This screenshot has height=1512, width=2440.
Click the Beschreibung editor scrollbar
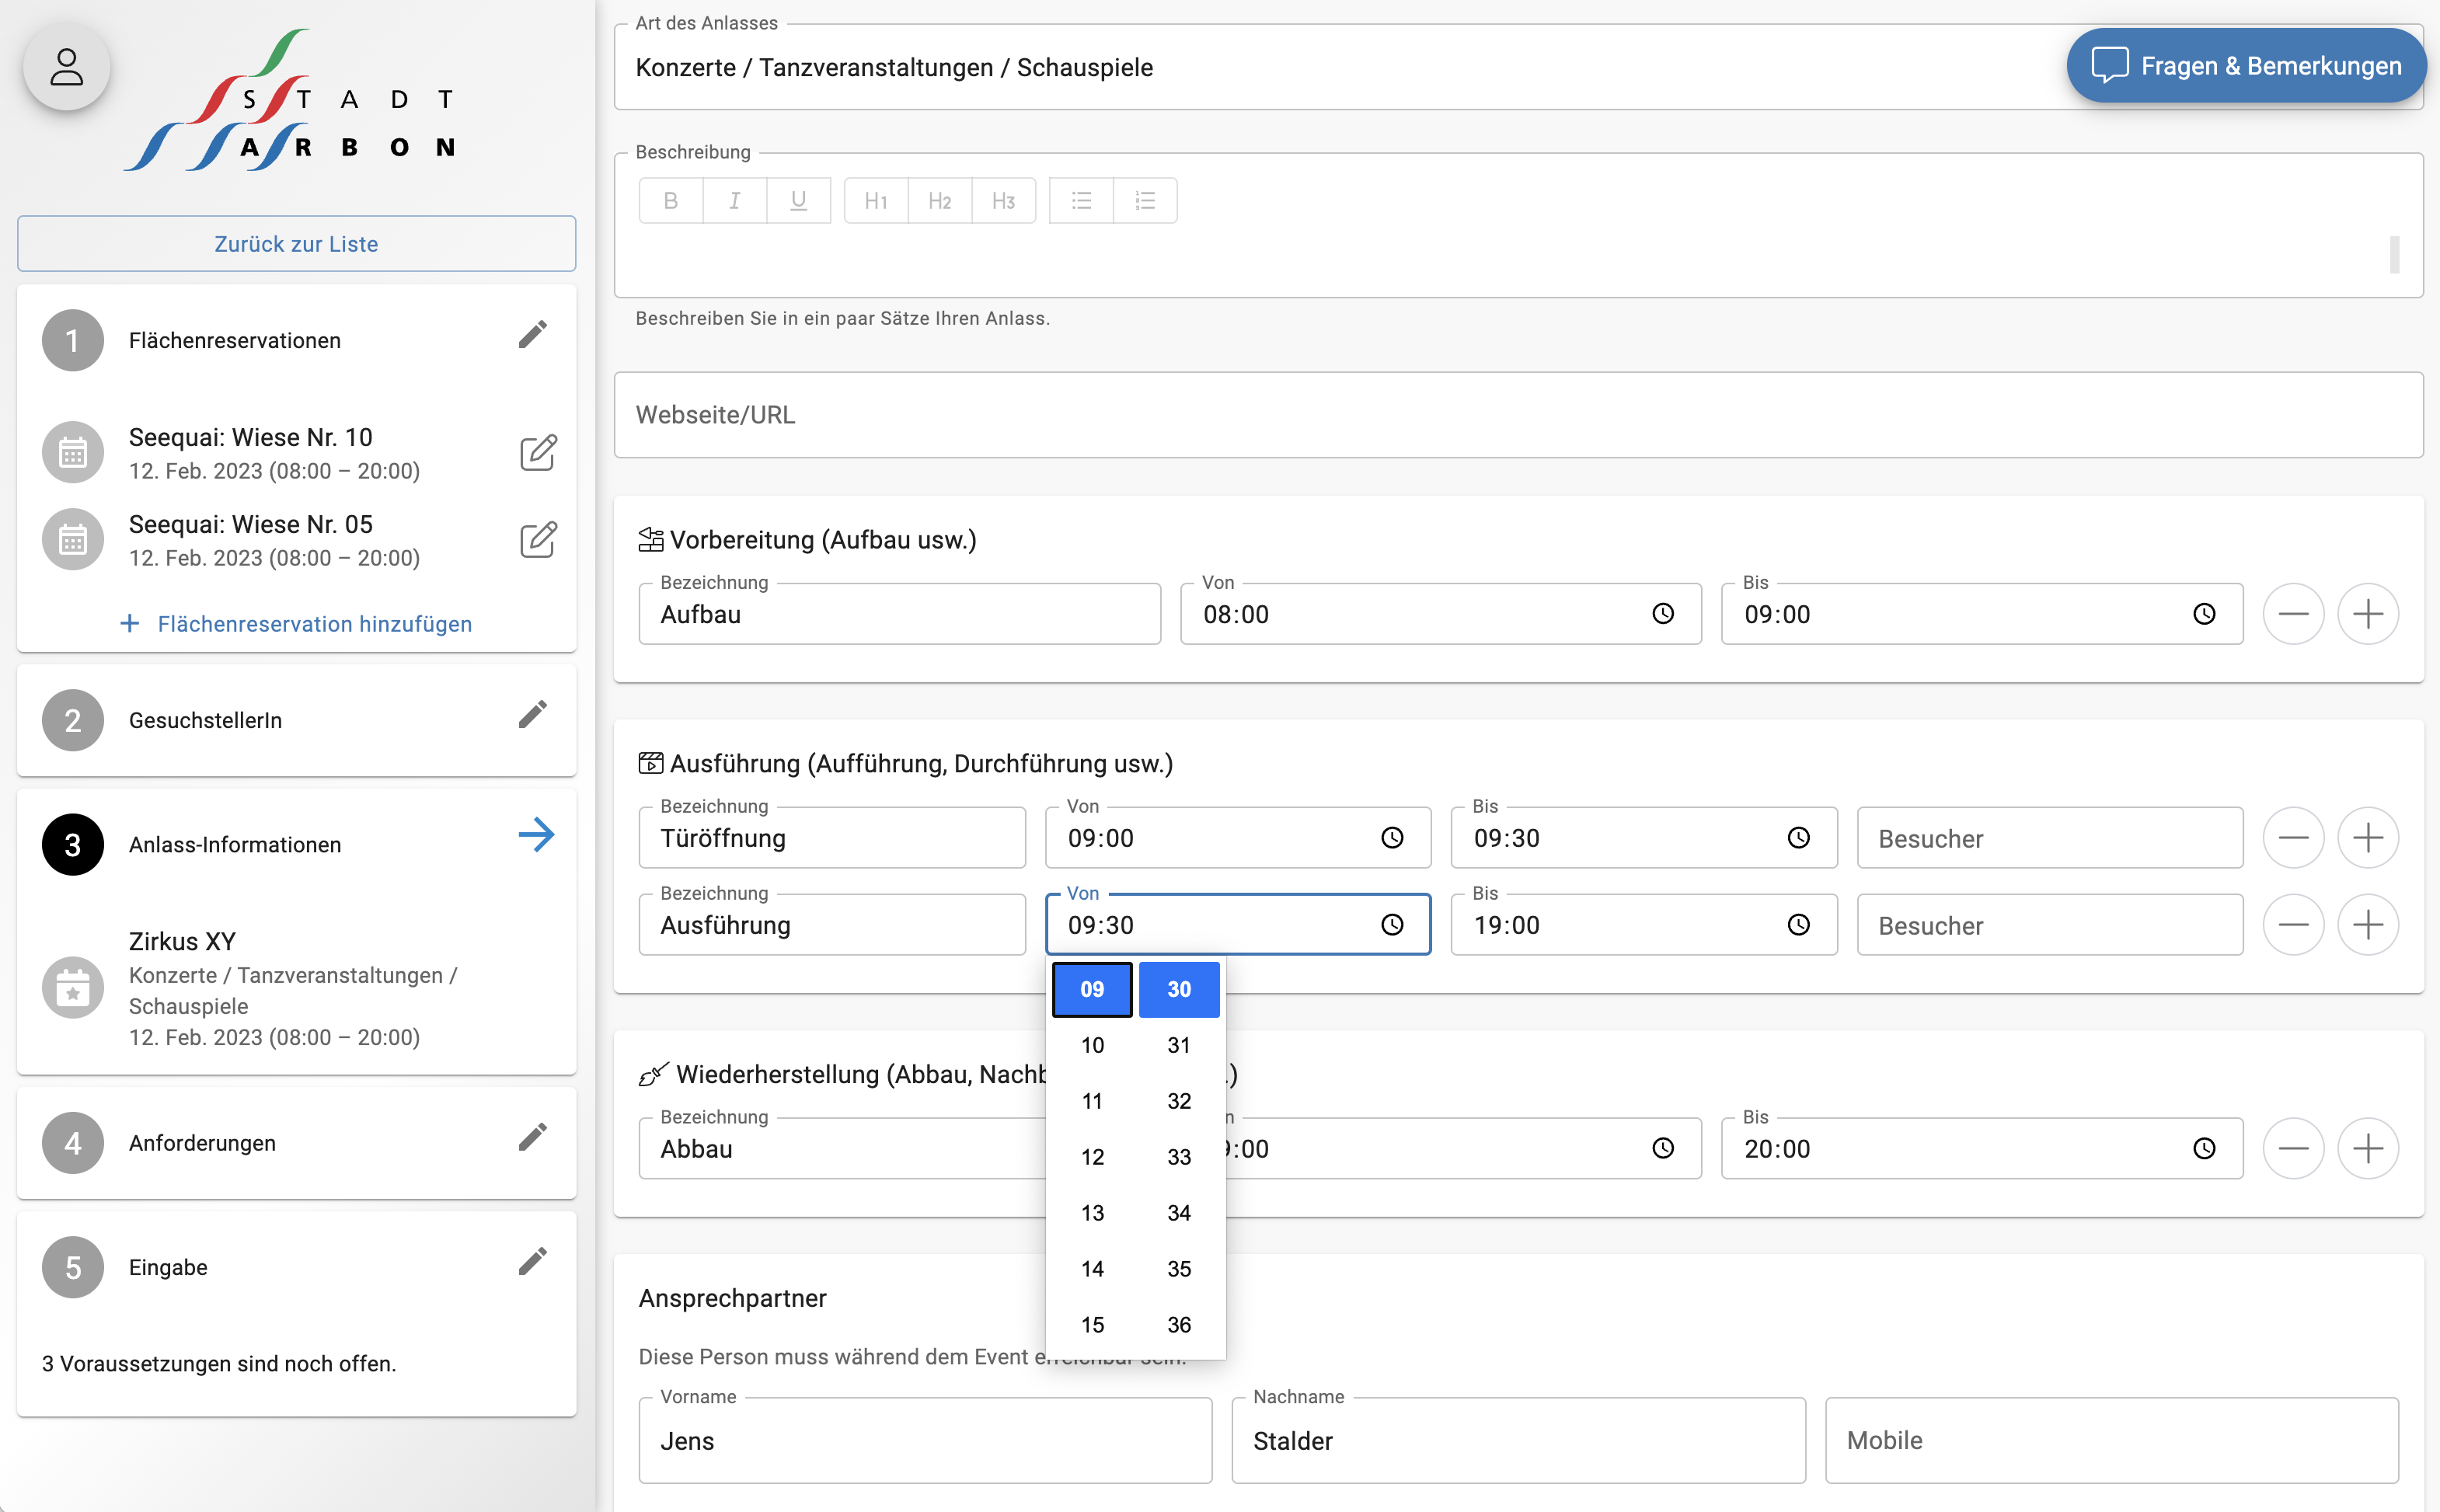[x=2394, y=254]
